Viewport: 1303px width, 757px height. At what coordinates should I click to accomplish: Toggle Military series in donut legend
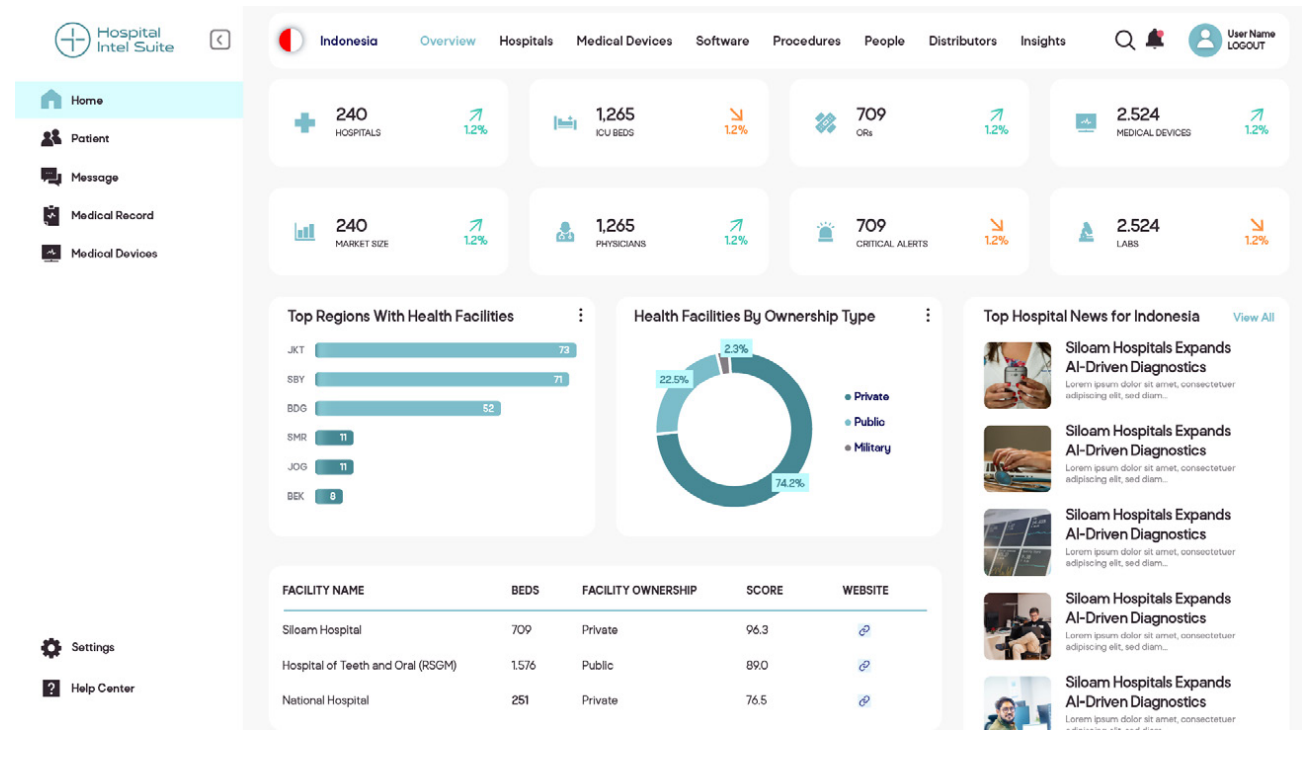tap(871, 448)
